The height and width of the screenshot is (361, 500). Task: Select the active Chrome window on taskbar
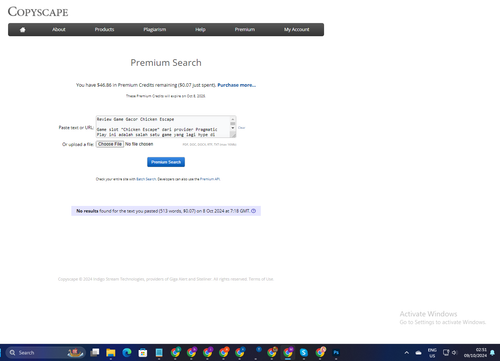tap(288, 352)
